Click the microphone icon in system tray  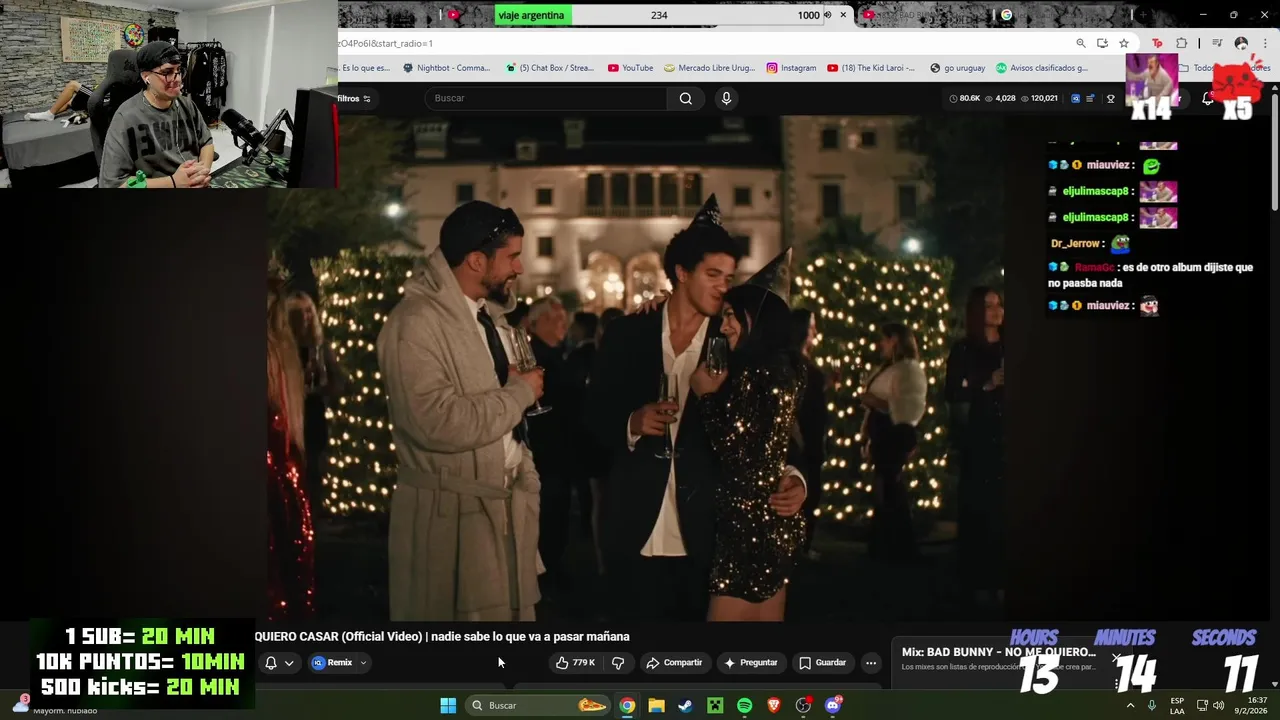pyautogui.click(x=1152, y=705)
